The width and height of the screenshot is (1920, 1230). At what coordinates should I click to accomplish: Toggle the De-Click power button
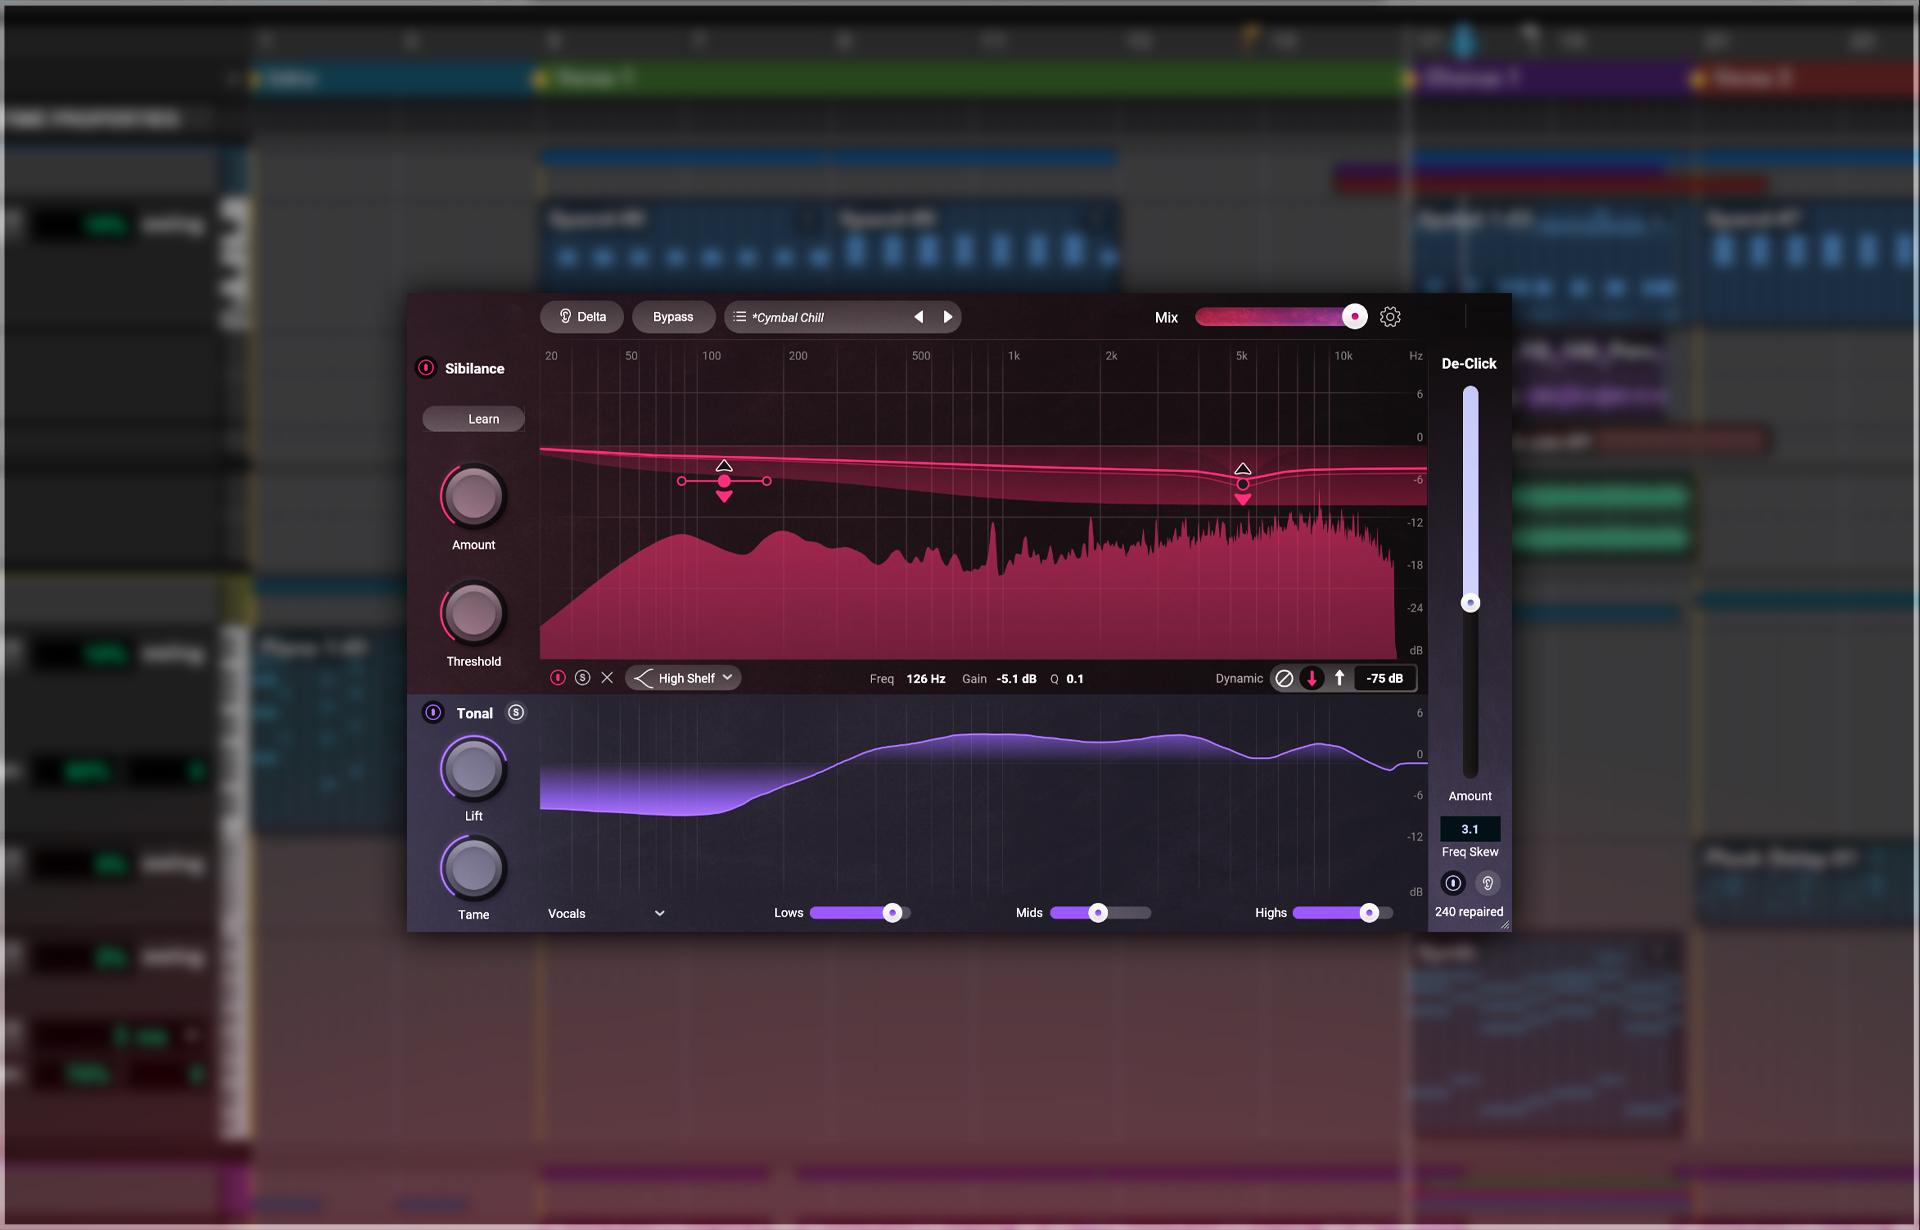coord(1453,883)
